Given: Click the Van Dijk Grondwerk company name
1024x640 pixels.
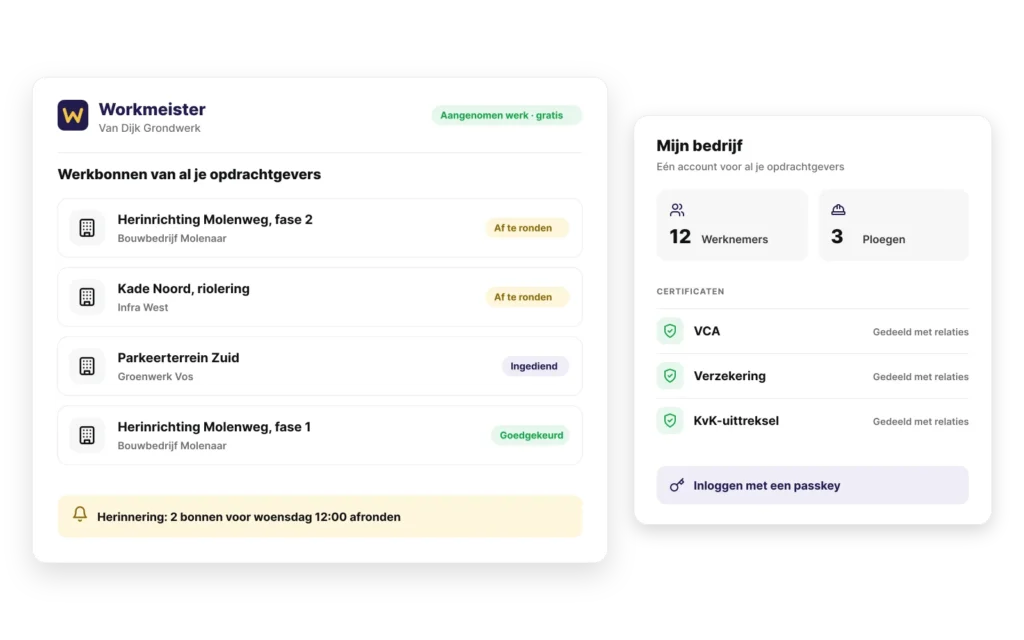Looking at the screenshot, I should [x=150, y=128].
